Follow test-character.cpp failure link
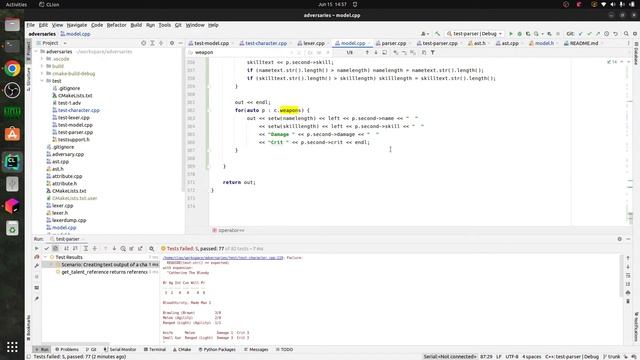The width and height of the screenshot is (640, 360). [223, 258]
